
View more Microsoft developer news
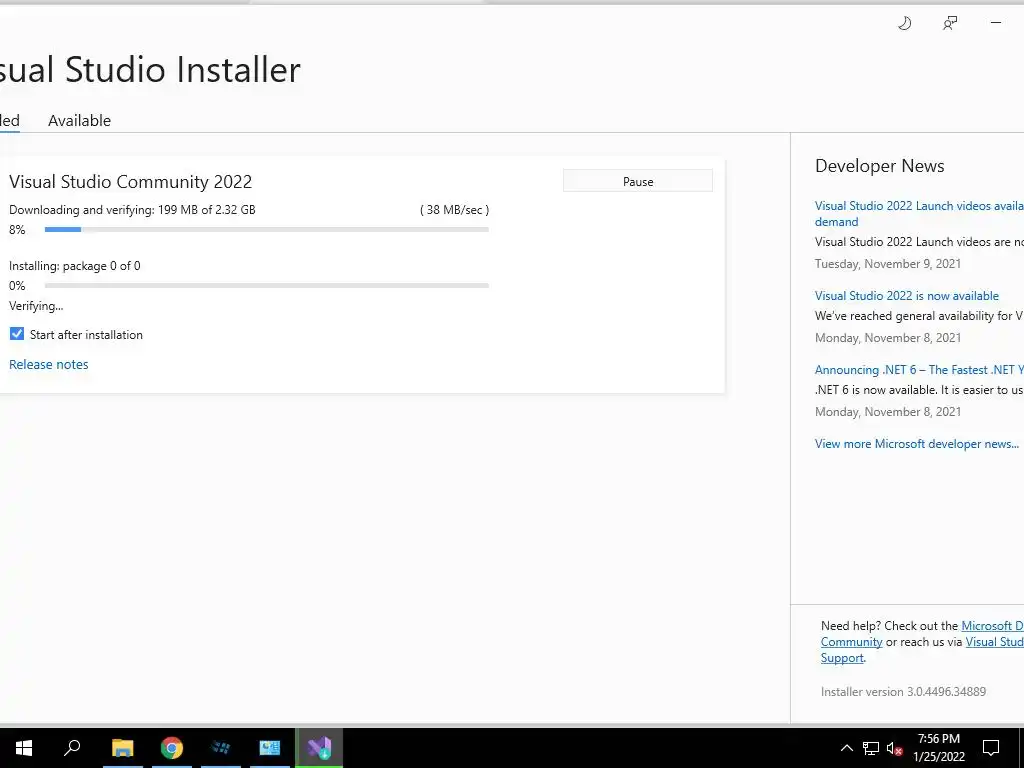click(x=916, y=443)
